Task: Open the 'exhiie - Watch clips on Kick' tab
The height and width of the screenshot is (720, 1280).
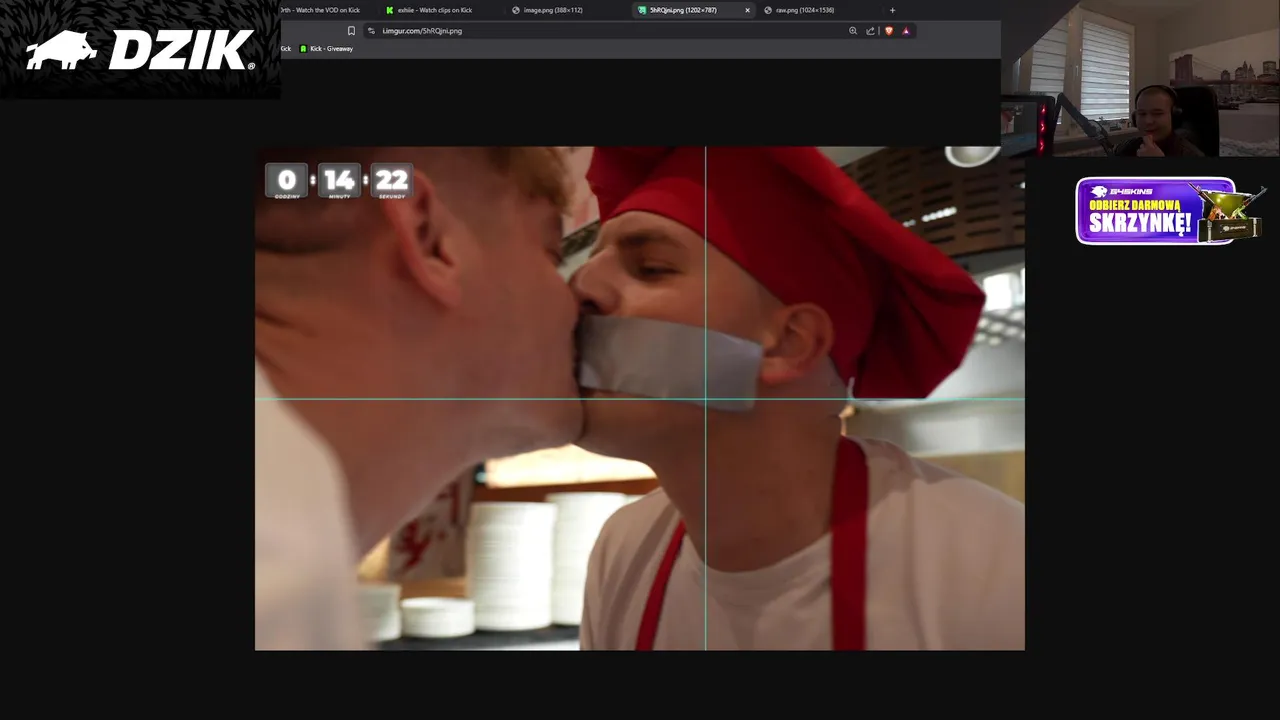Action: 436,10
